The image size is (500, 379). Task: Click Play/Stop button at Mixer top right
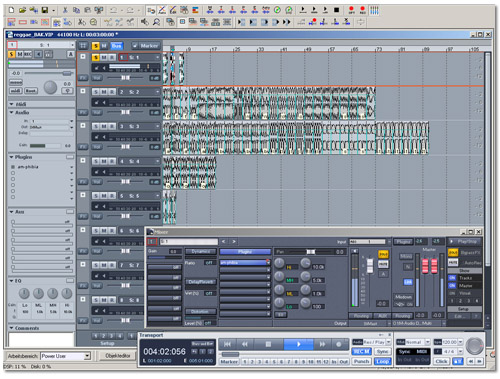pos(464,241)
